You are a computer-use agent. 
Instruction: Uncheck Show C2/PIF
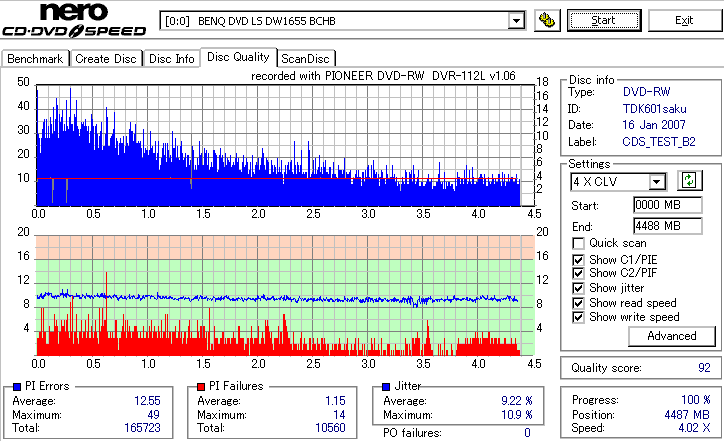click(578, 273)
